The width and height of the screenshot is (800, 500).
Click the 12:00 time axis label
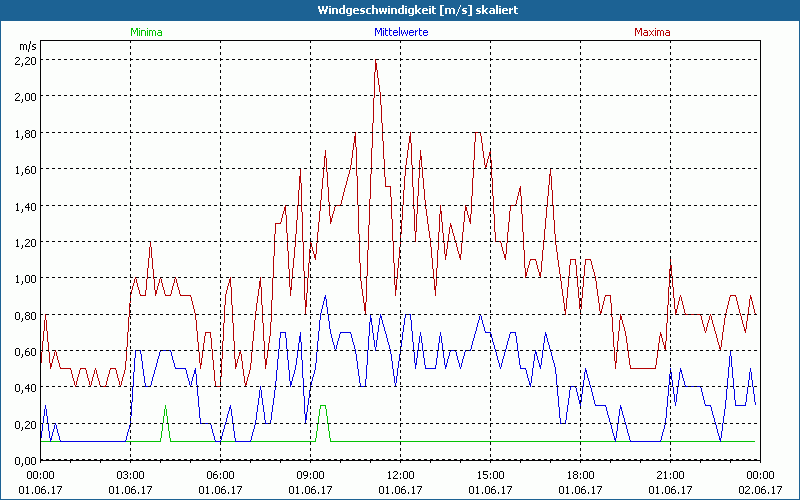coord(400,475)
